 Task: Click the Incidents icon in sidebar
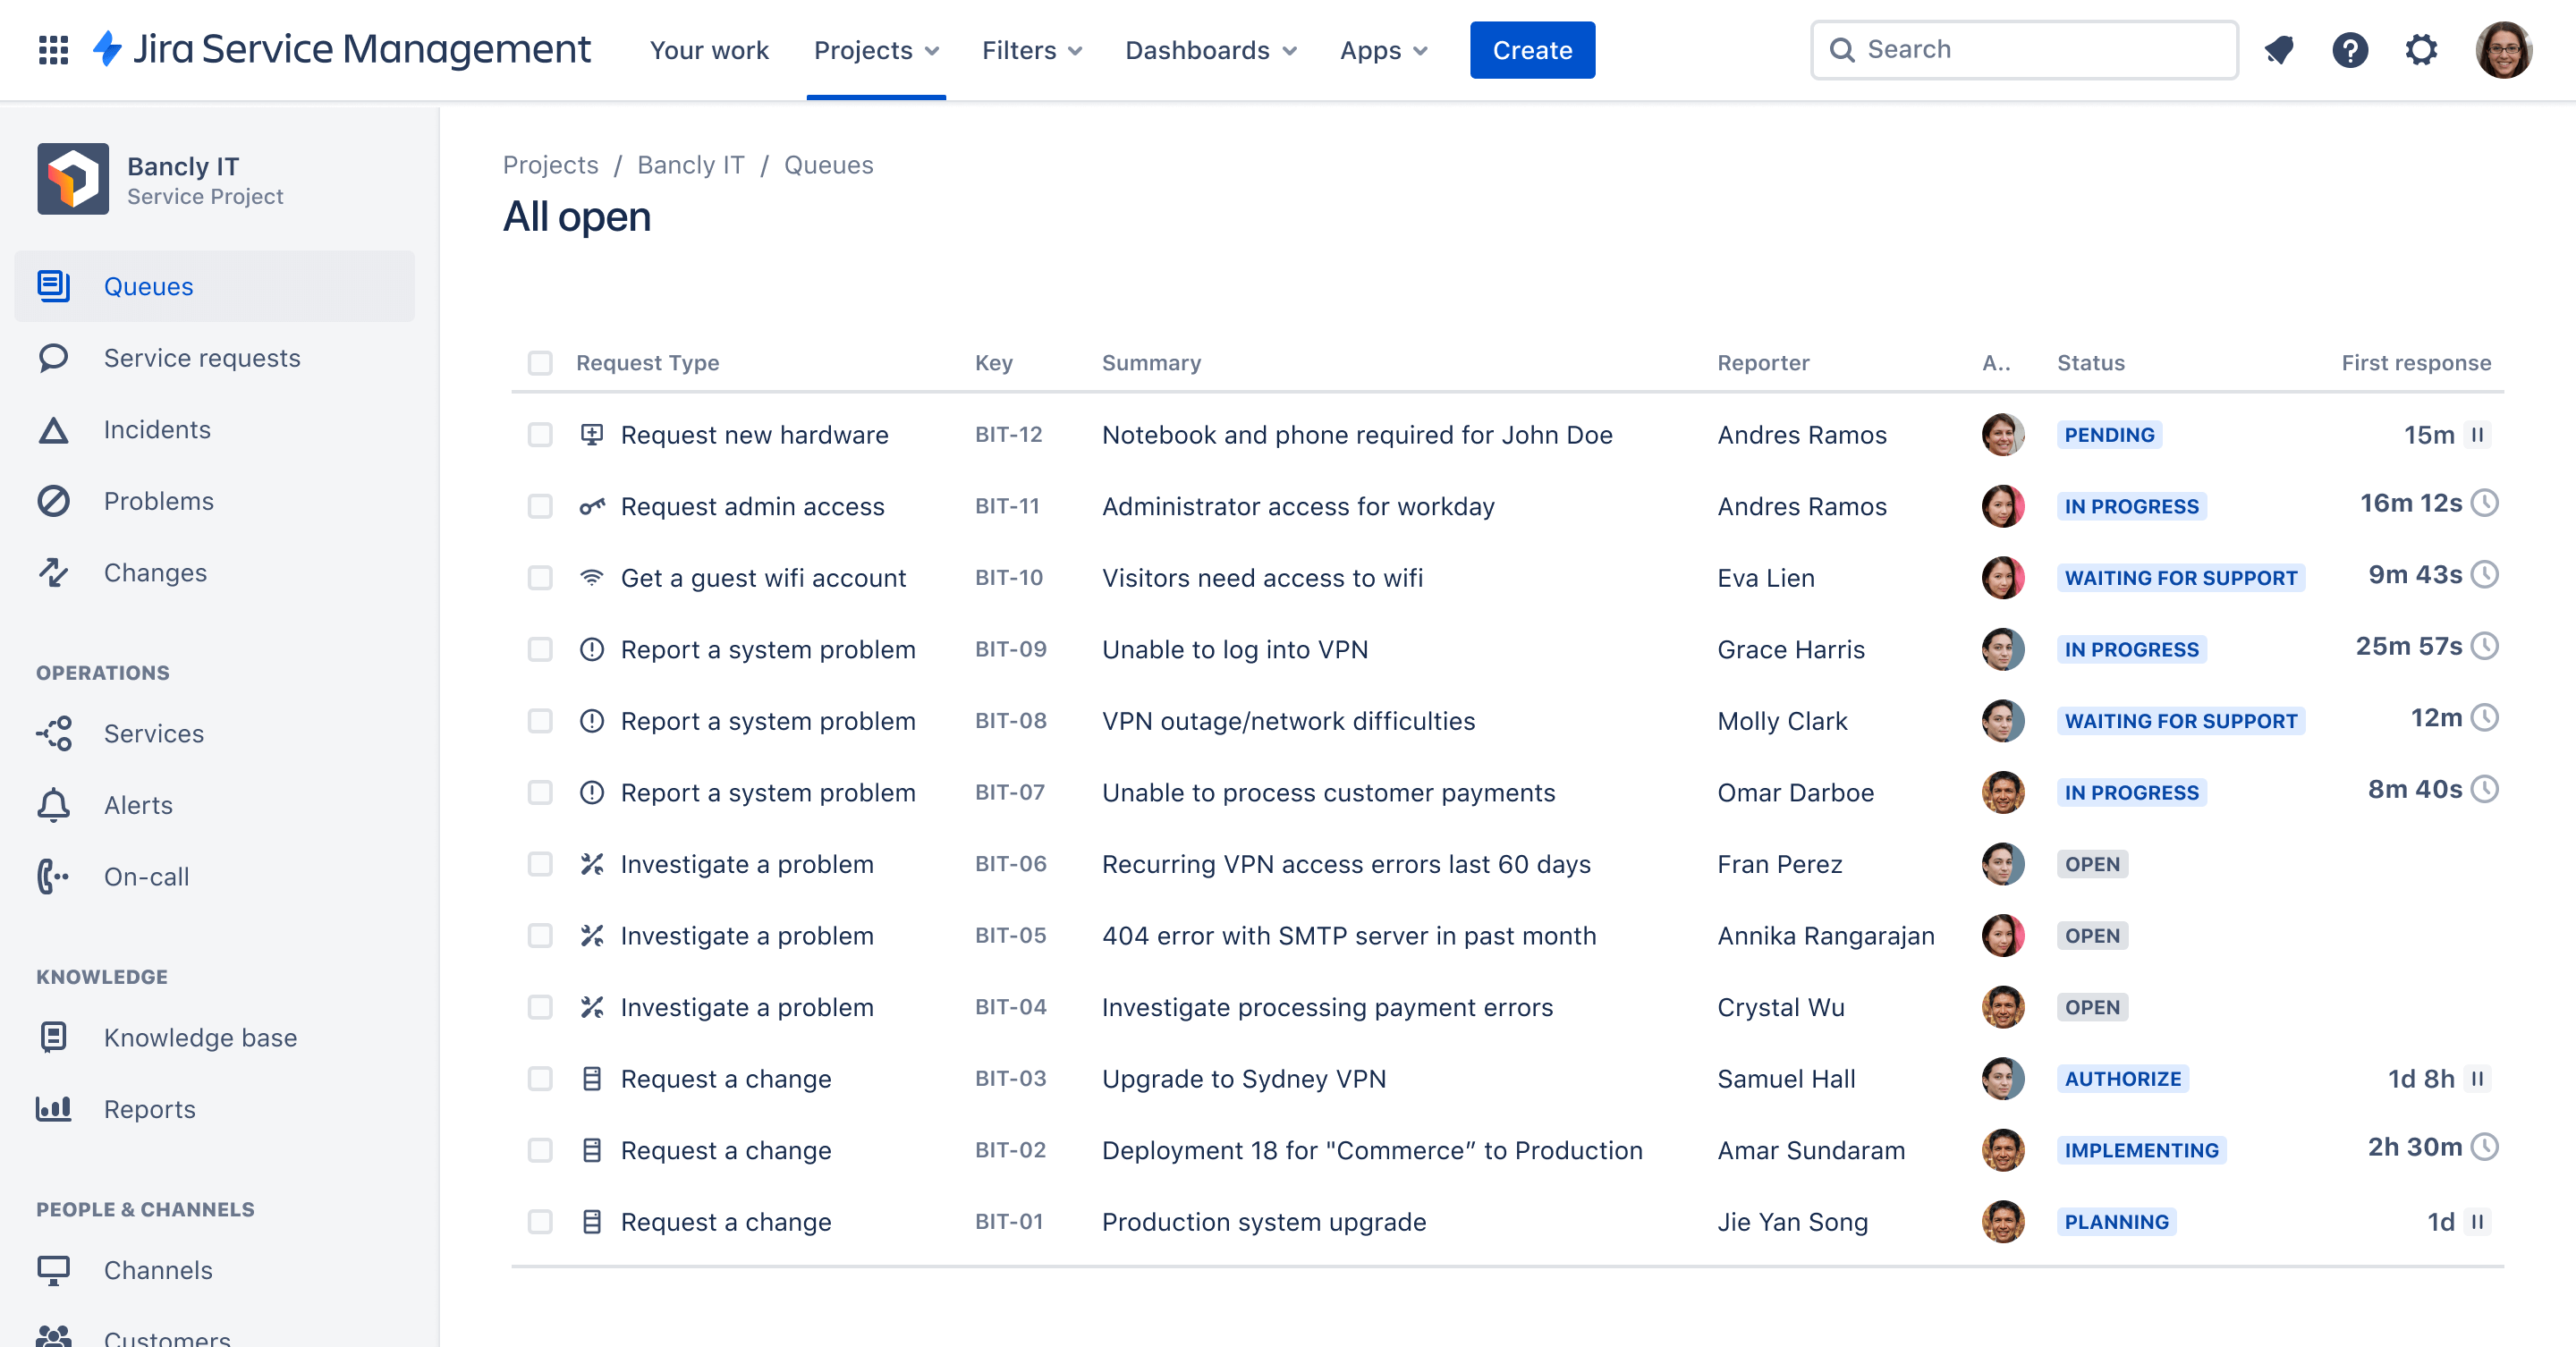pos(55,428)
